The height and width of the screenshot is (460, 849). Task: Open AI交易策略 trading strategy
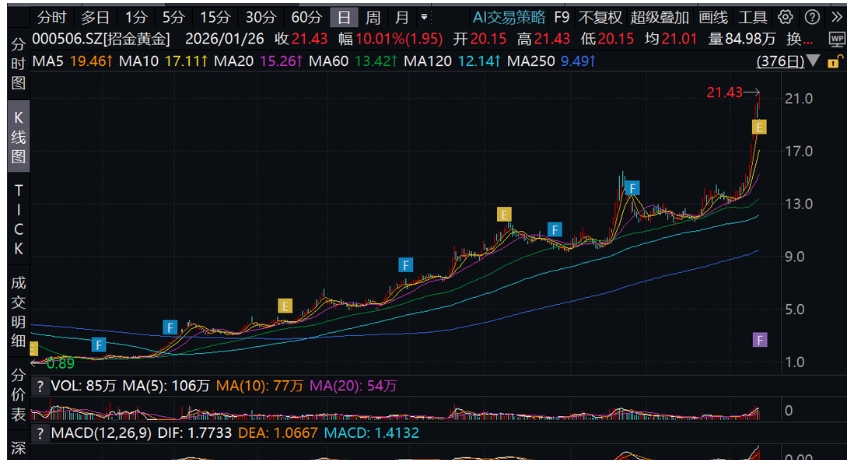(x=509, y=17)
